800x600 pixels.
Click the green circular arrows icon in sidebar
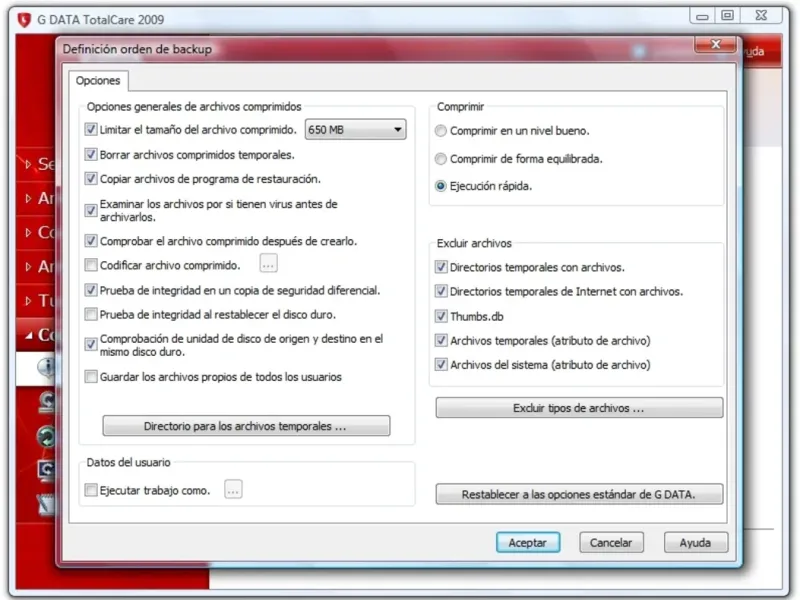[x=46, y=437]
